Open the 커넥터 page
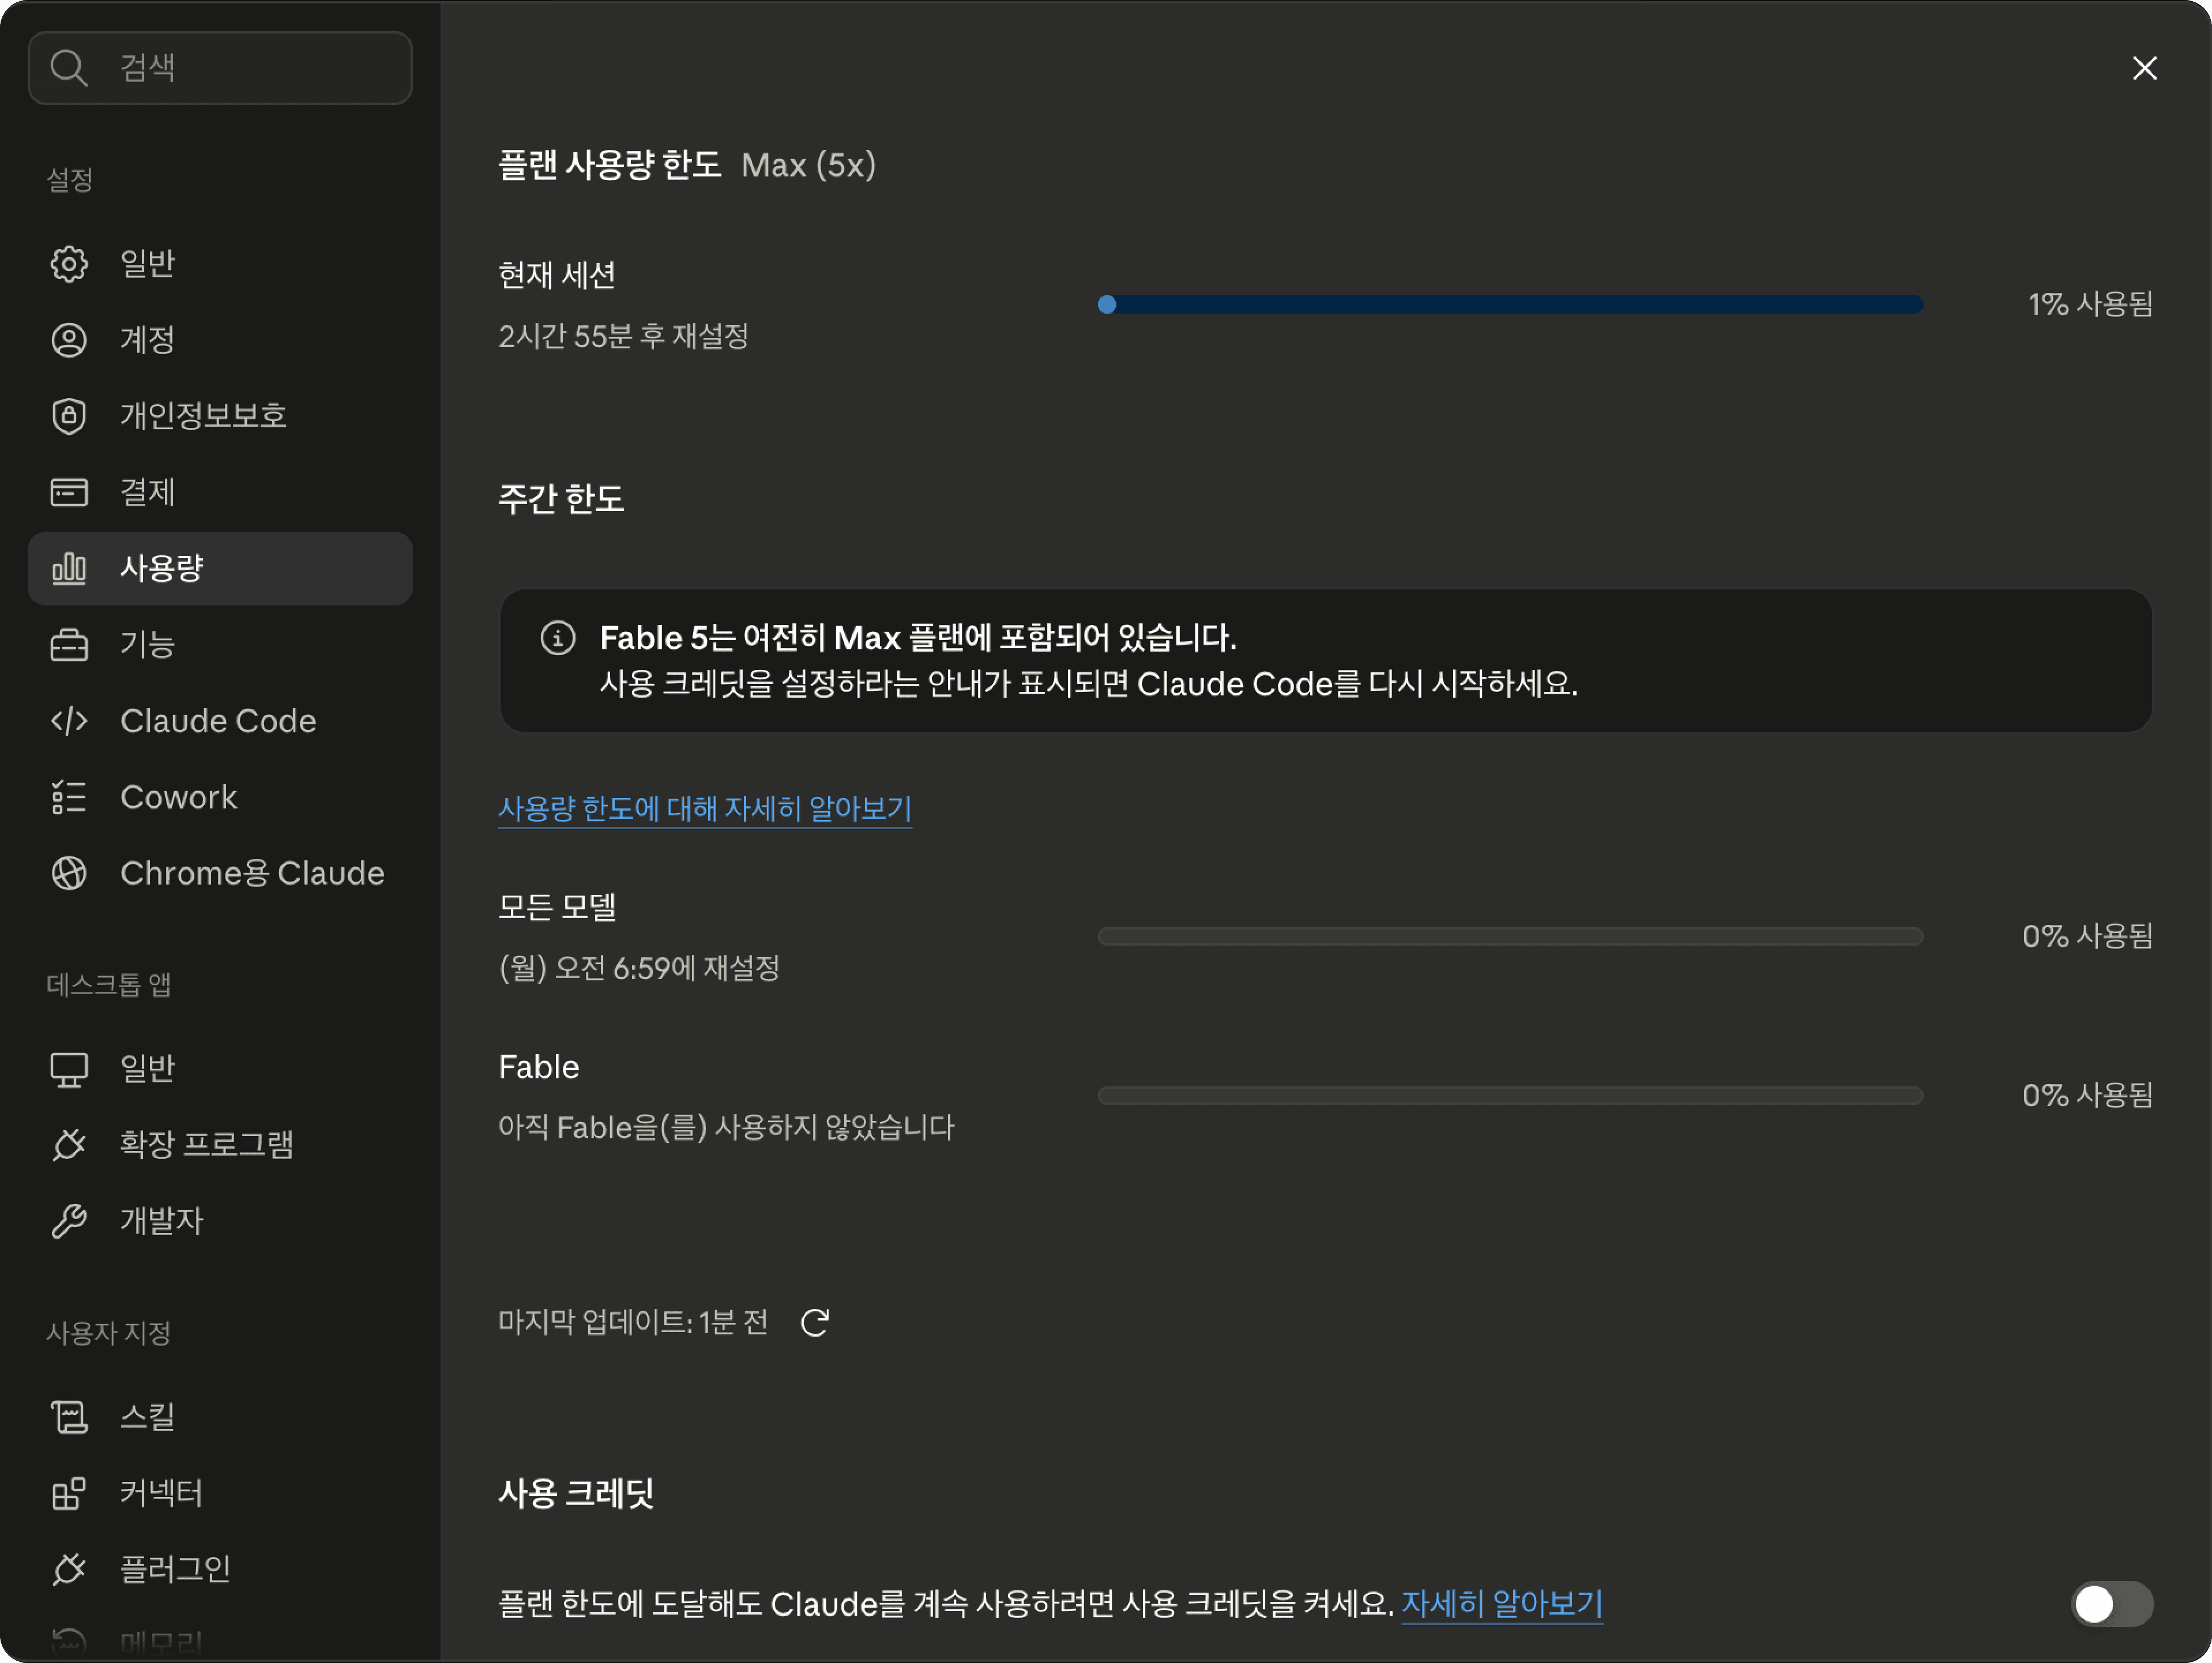 [x=220, y=1493]
